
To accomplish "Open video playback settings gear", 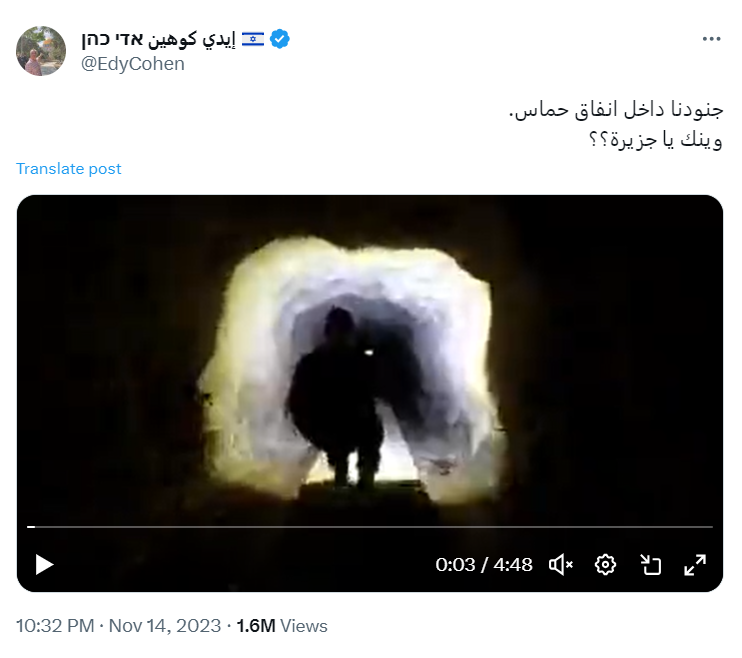I will pos(605,565).
